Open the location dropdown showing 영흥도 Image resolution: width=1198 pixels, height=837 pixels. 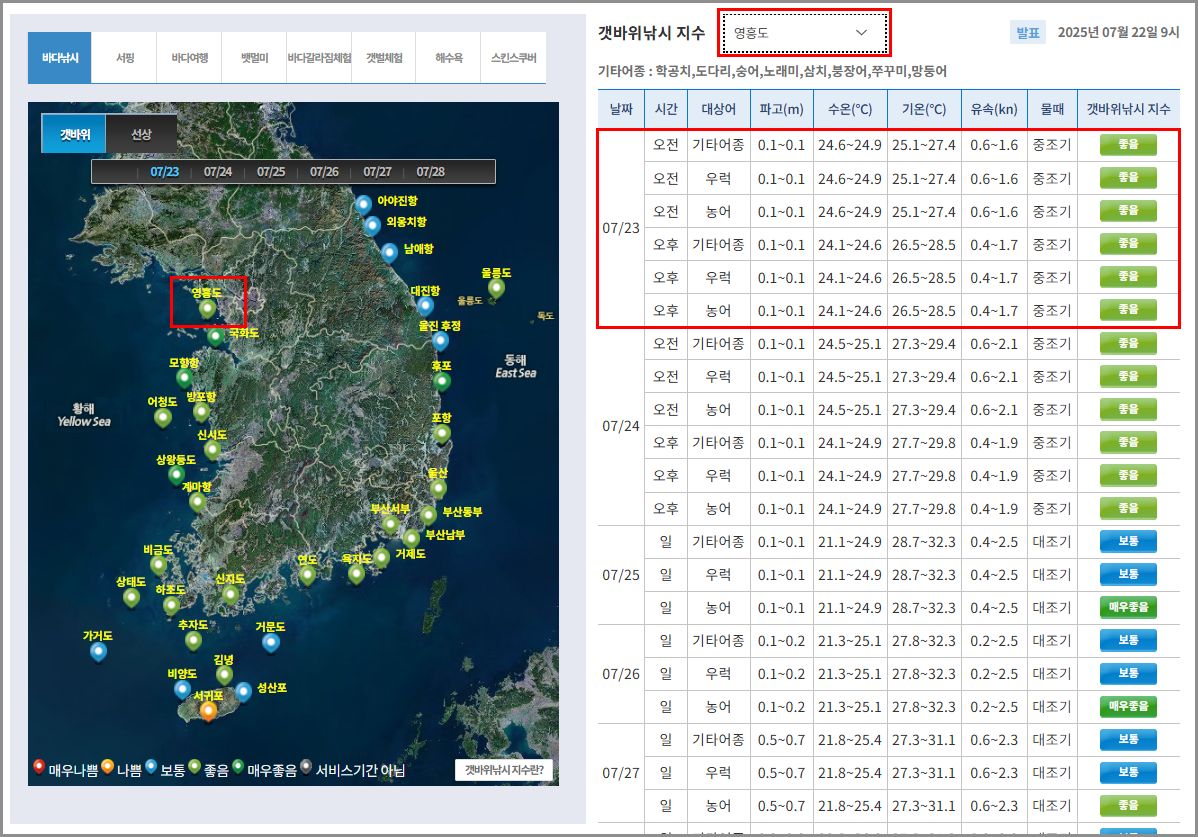point(803,32)
